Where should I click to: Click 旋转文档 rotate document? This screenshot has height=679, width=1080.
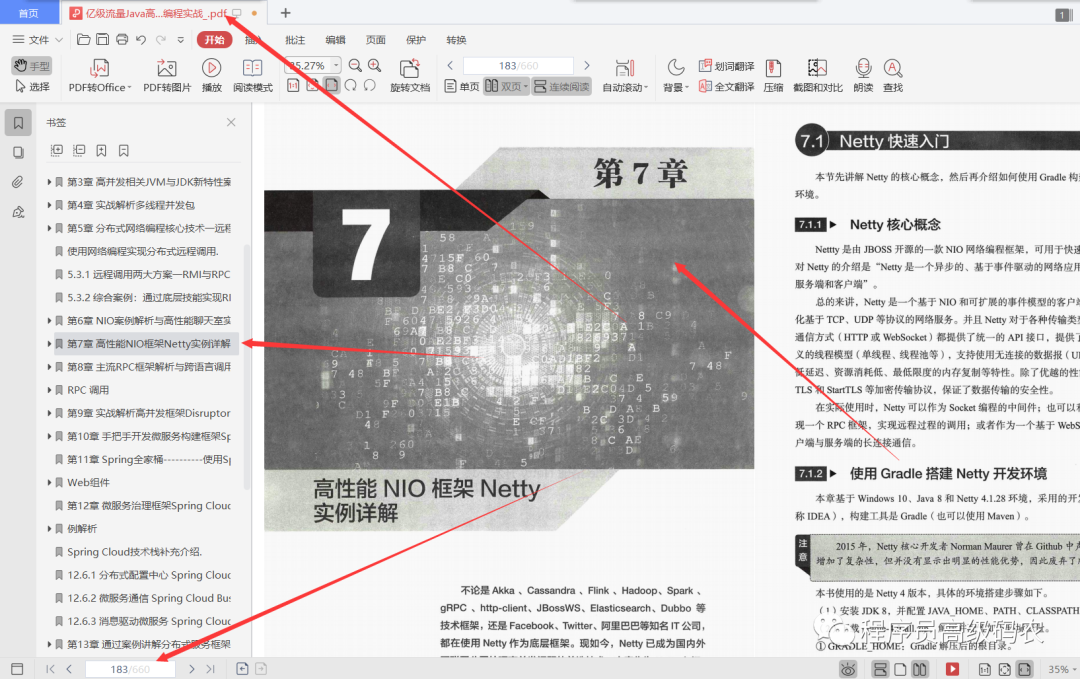410,76
